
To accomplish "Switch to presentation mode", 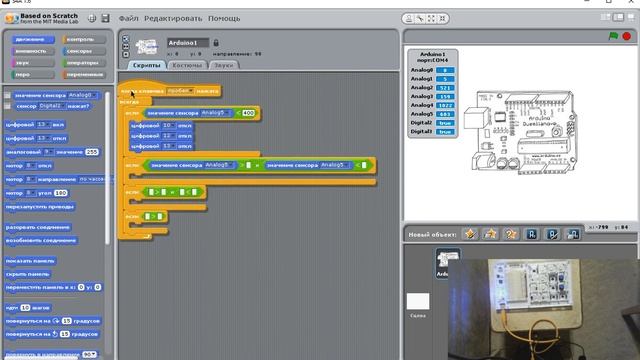I will click(631, 17).
